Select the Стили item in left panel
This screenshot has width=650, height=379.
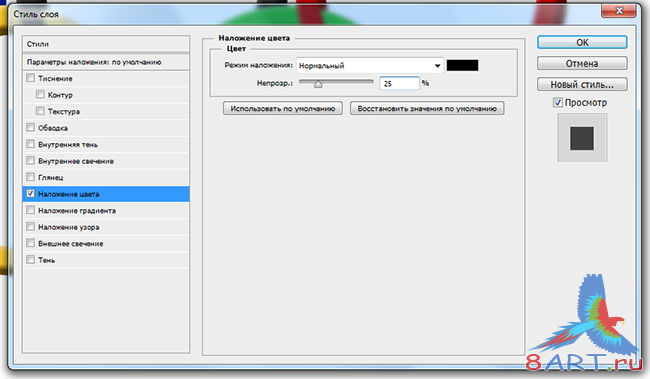[106, 44]
